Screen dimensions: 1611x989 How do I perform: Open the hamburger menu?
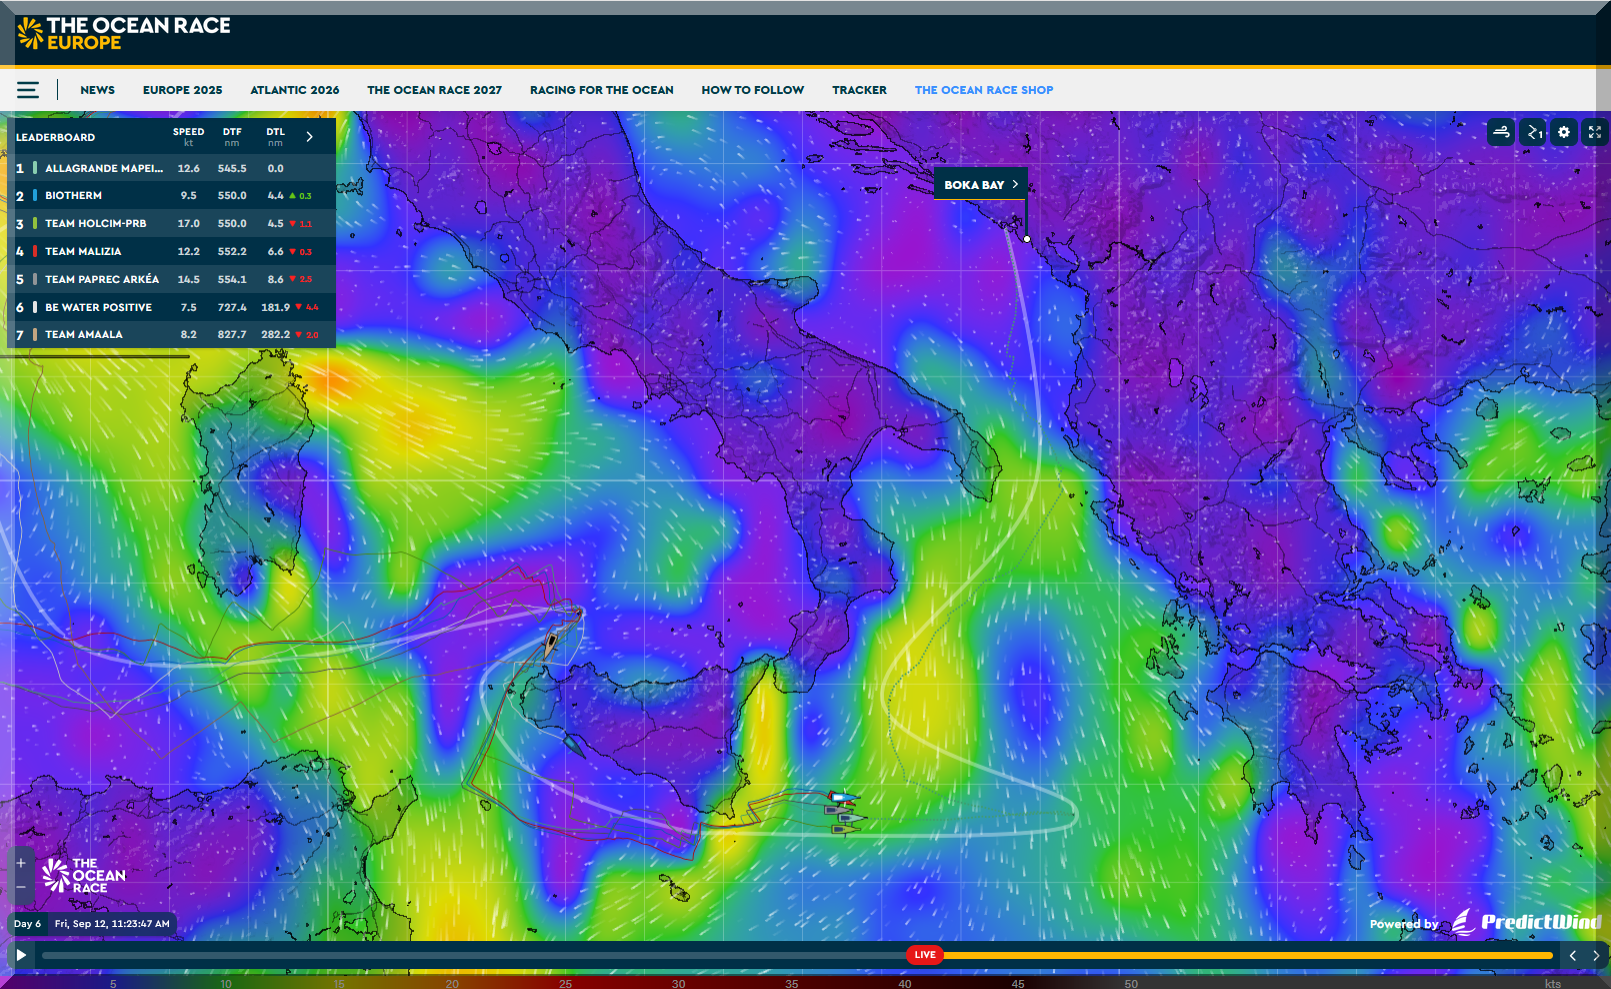tap(28, 90)
